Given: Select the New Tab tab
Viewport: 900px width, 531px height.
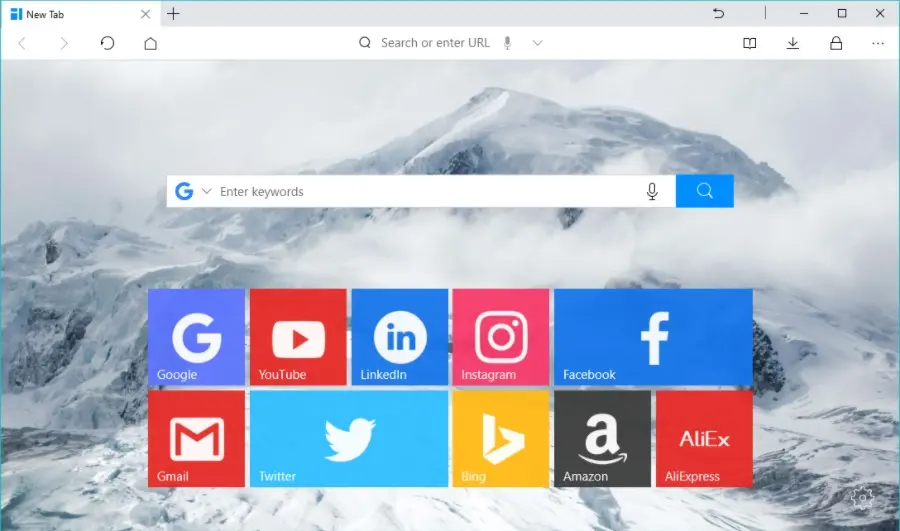Looking at the screenshot, I should 80,14.
